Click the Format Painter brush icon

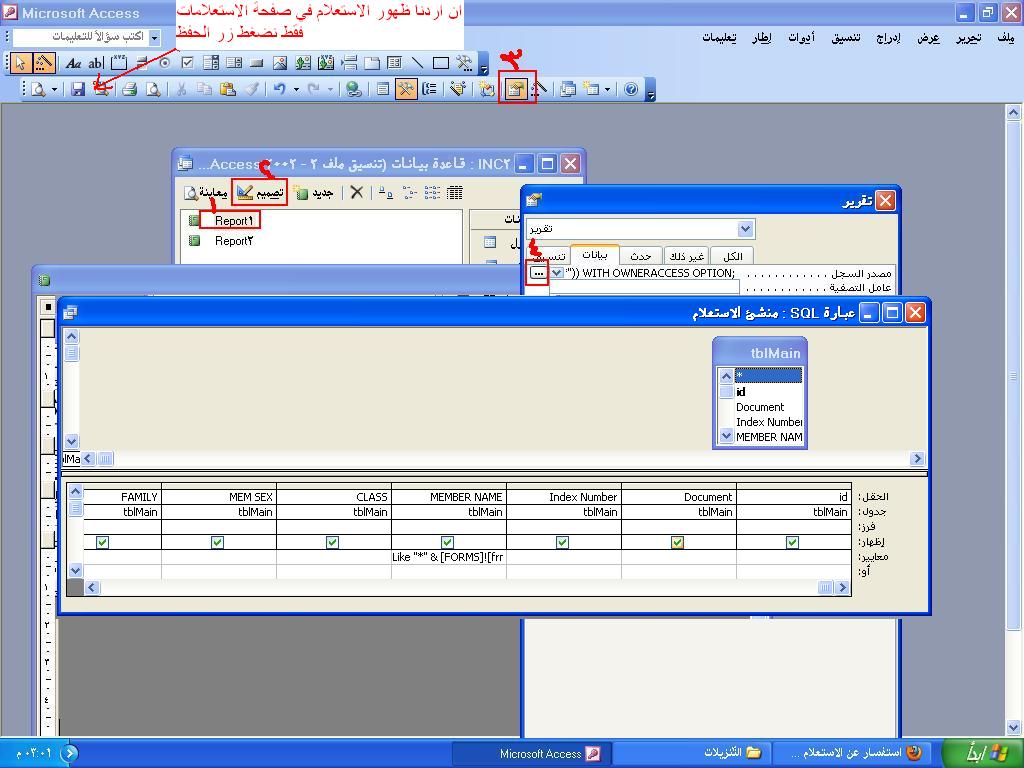[x=251, y=89]
